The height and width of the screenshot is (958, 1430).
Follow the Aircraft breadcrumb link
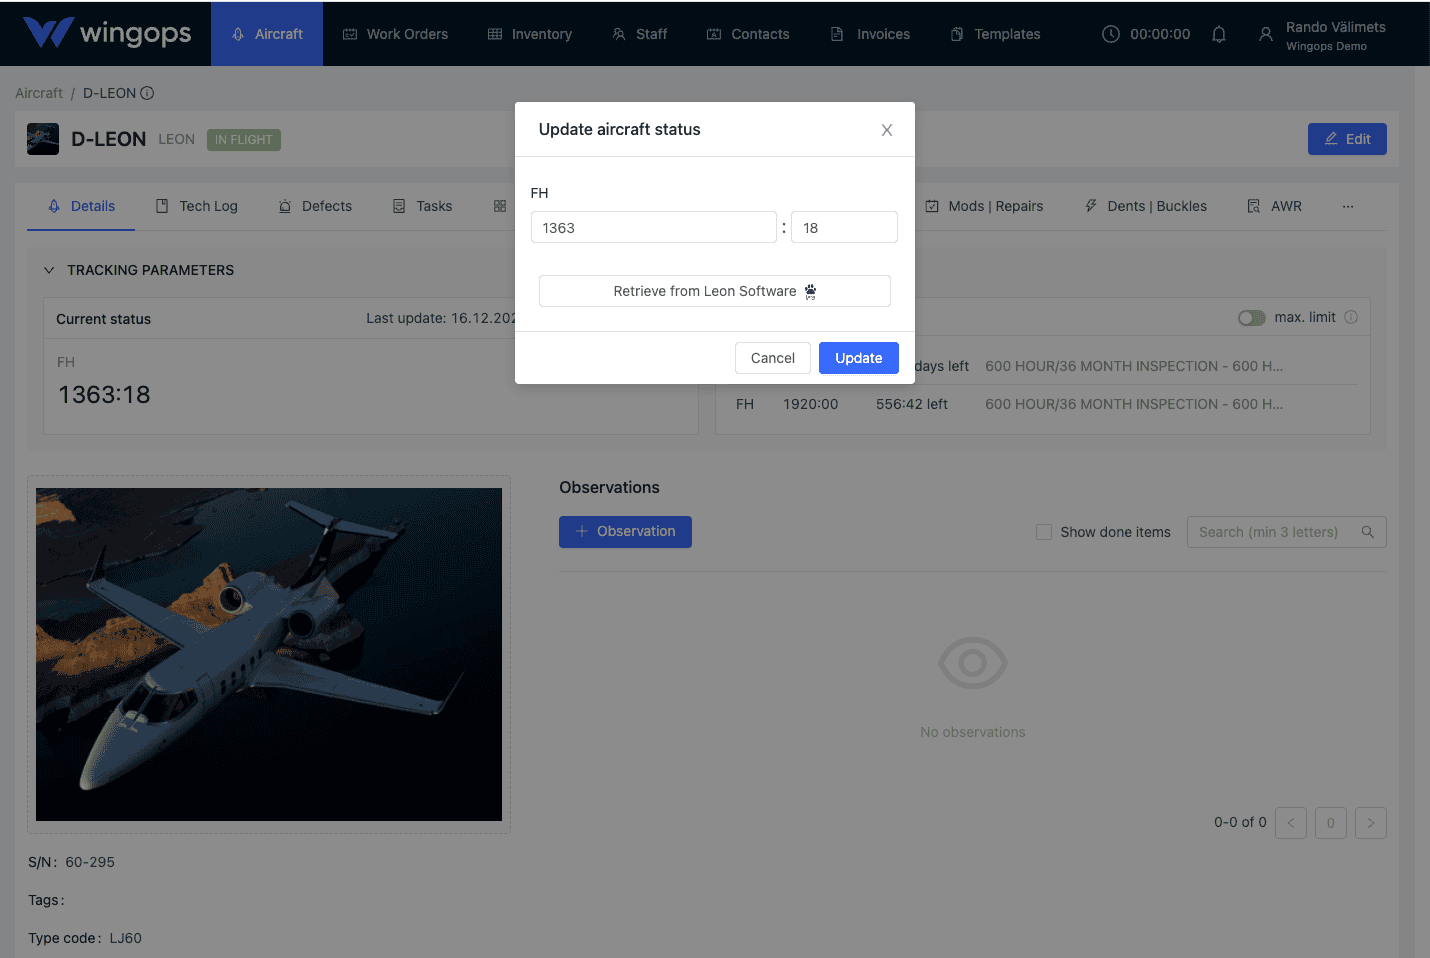(x=38, y=92)
